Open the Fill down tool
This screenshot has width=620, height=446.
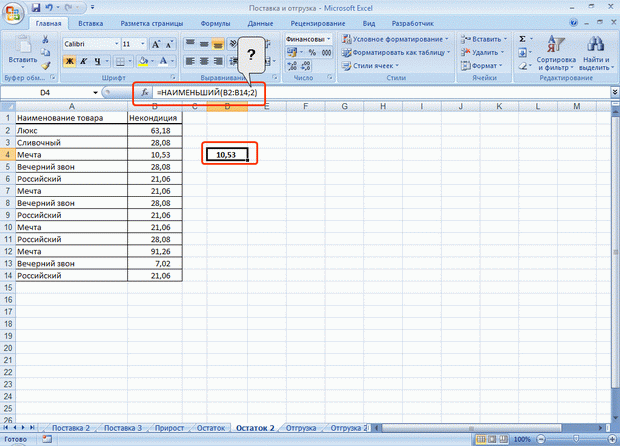[522, 52]
